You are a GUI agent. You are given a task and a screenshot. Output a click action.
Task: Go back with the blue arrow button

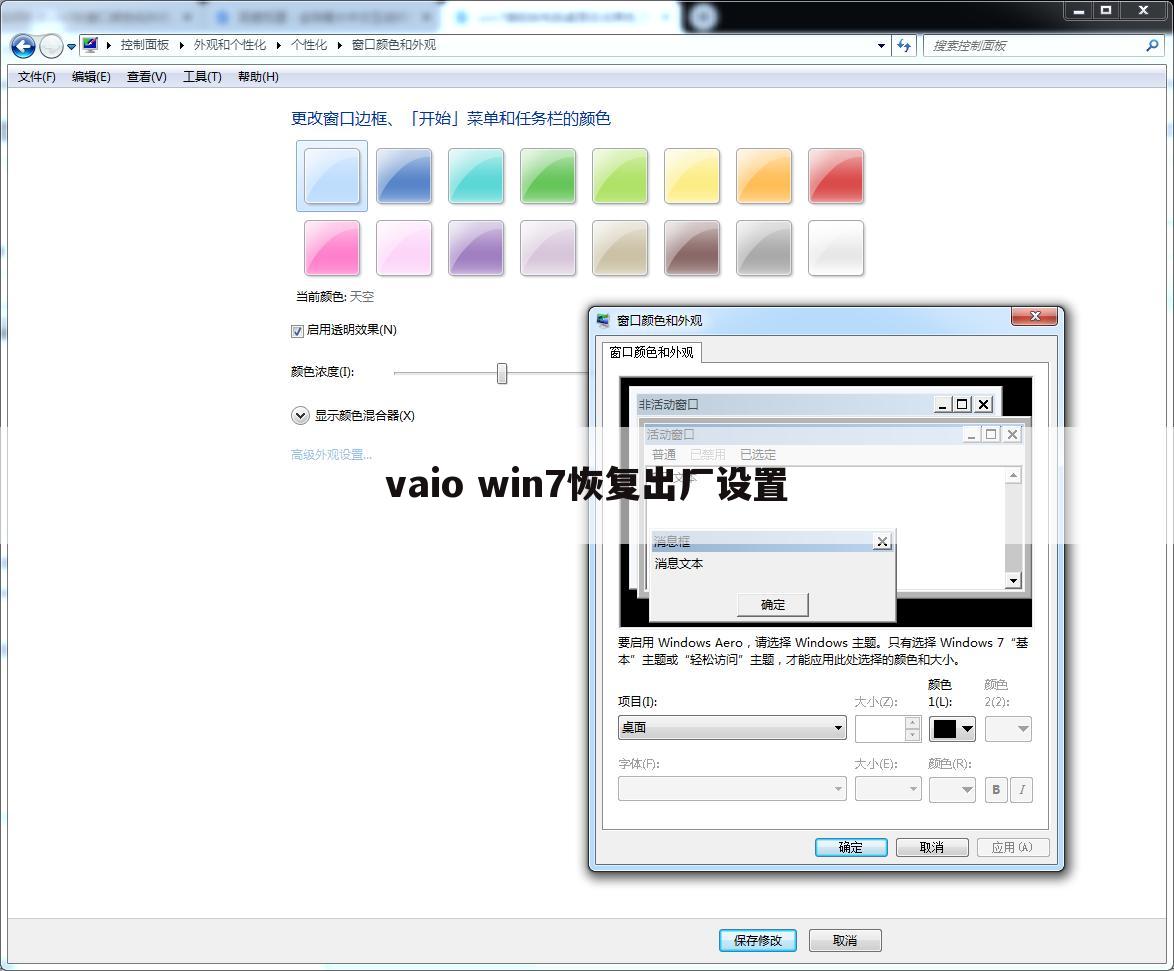click(23, 46)
